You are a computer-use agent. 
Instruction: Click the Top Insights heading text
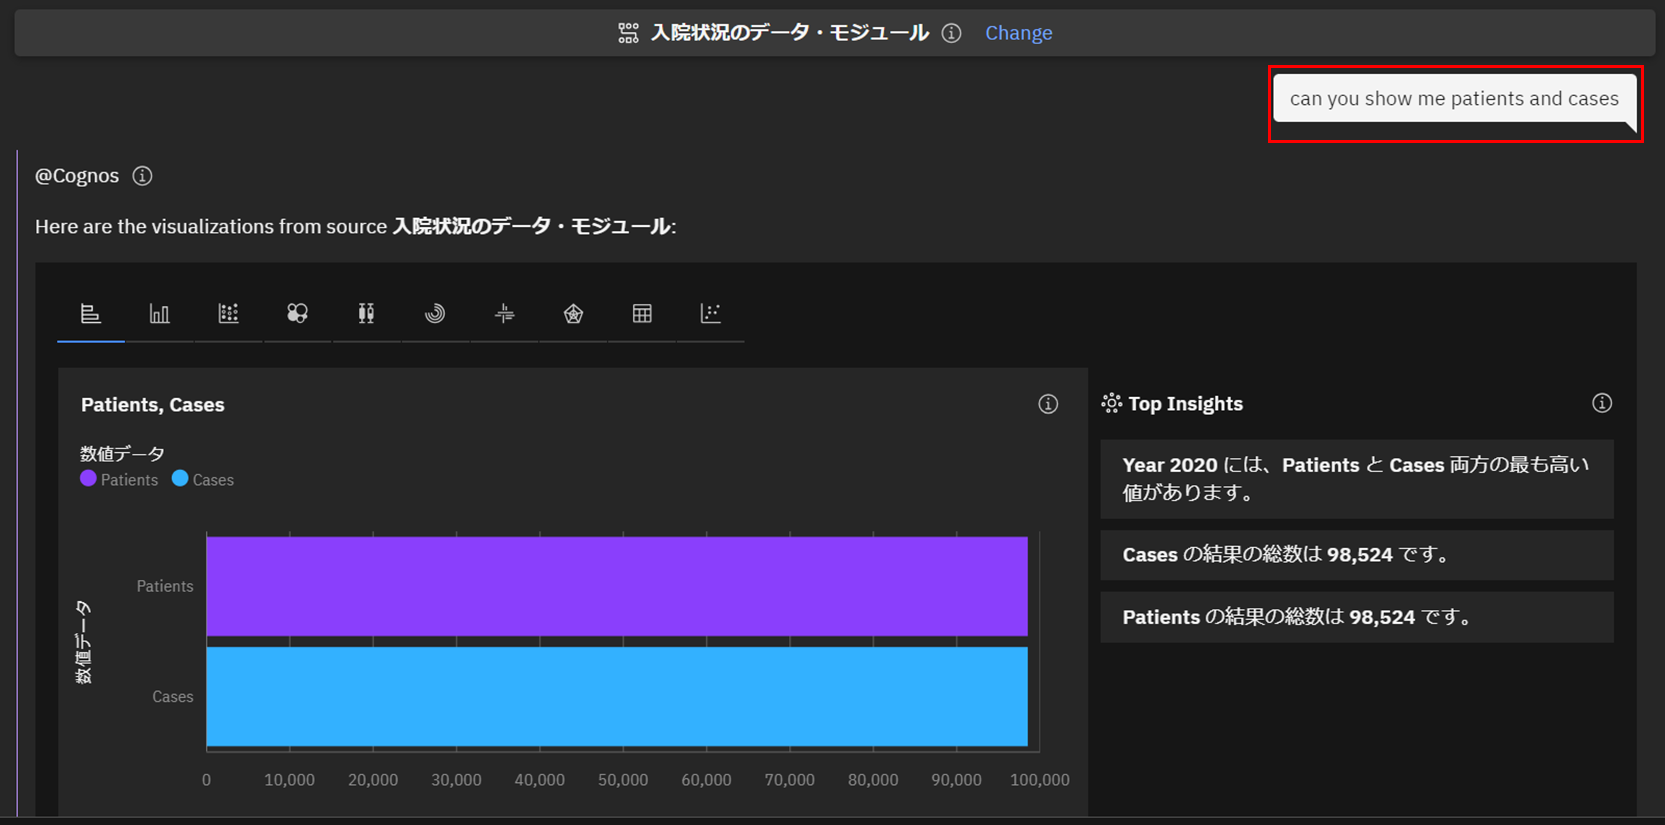click(x=1186, y=404)
